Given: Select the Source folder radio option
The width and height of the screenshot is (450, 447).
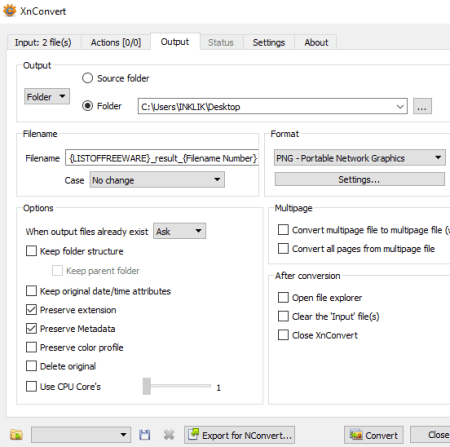Looking at the screenshot, I should (87, 78).
